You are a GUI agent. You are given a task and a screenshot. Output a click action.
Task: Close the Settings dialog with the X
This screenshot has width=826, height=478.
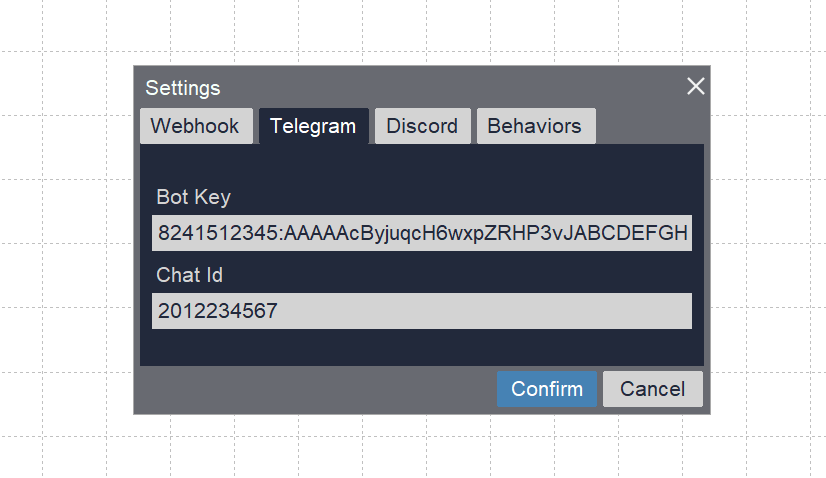696,86
